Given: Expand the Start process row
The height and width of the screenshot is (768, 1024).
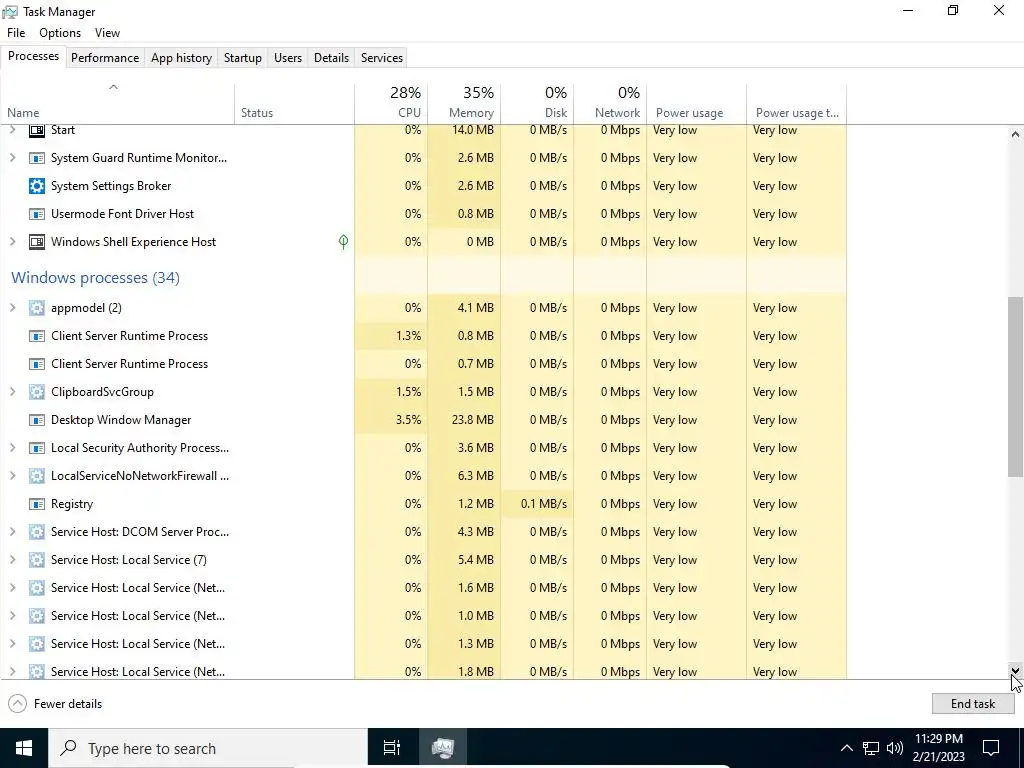Looking at the screenshot, I should [12, 130].
